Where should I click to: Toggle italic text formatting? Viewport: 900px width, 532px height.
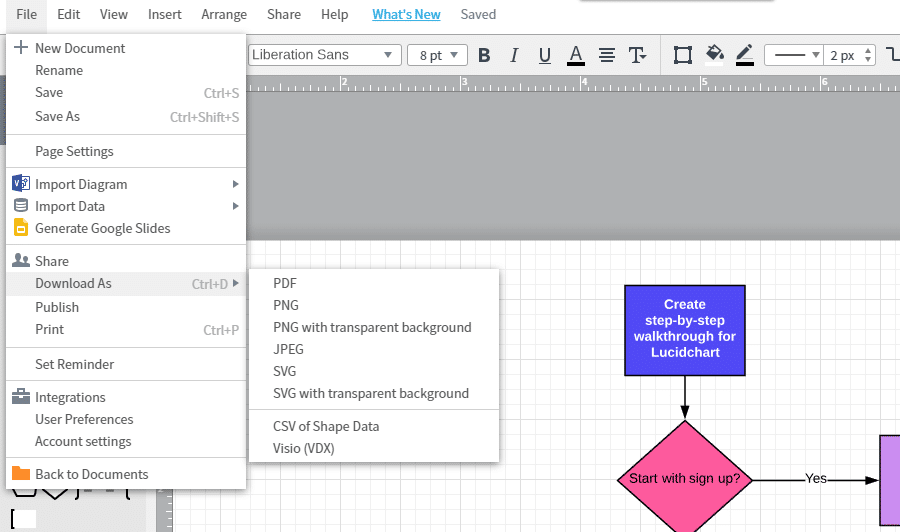tap(514, 55)
